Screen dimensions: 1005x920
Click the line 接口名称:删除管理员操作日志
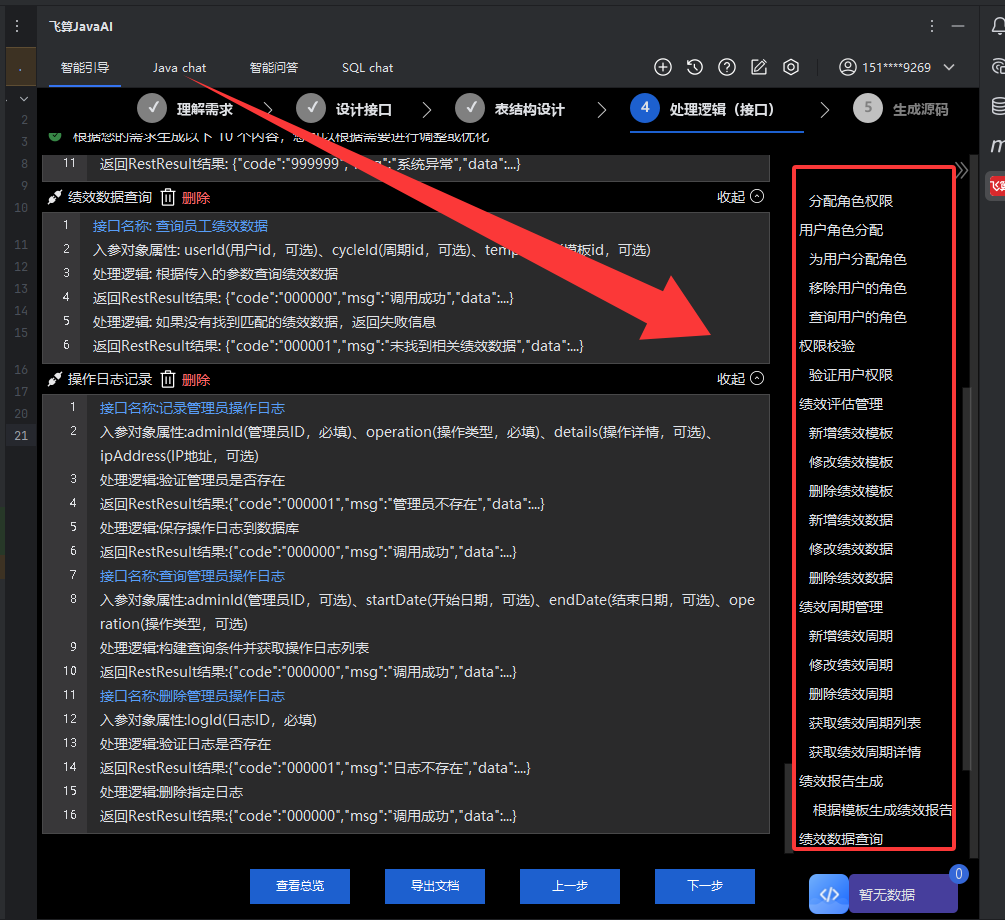coord(192,696)
